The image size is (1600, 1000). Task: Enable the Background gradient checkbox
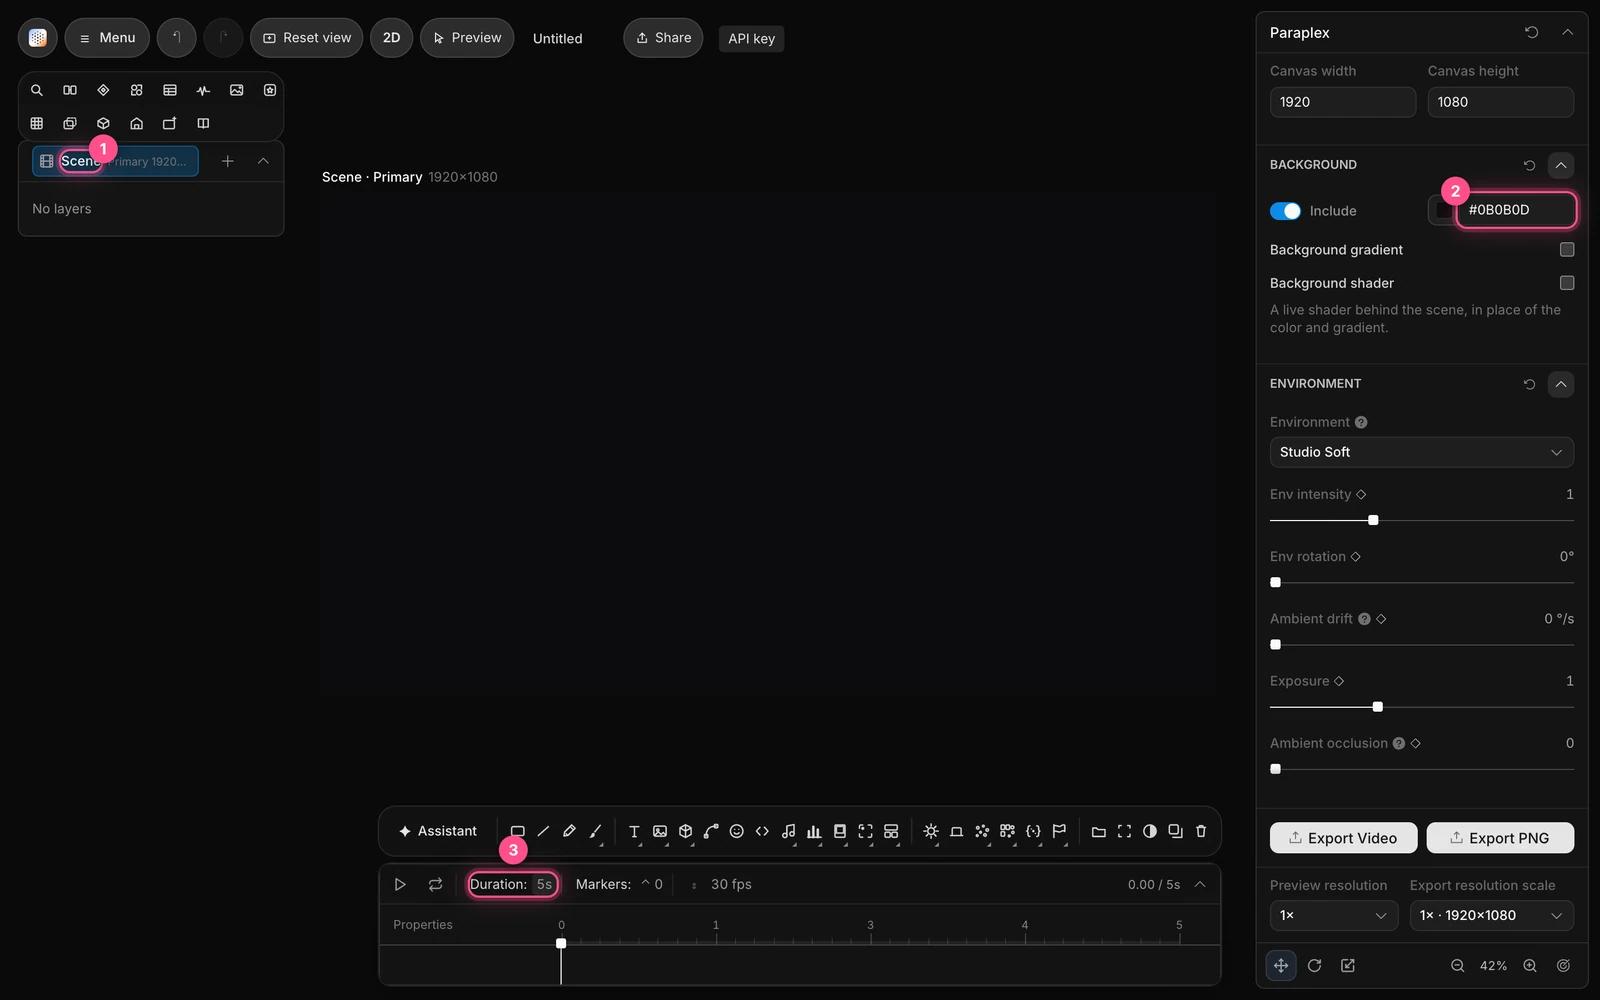click(x=1567, y=249)
